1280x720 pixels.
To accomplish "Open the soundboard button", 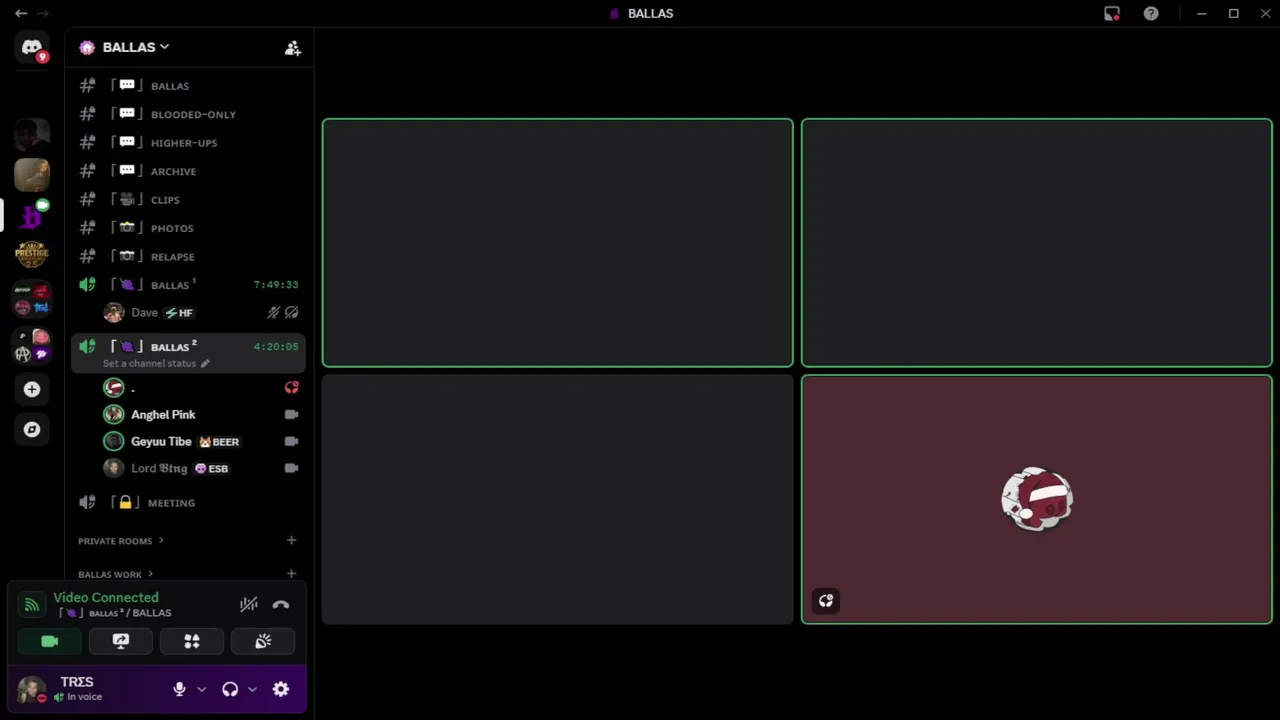I will coord(263,641).
